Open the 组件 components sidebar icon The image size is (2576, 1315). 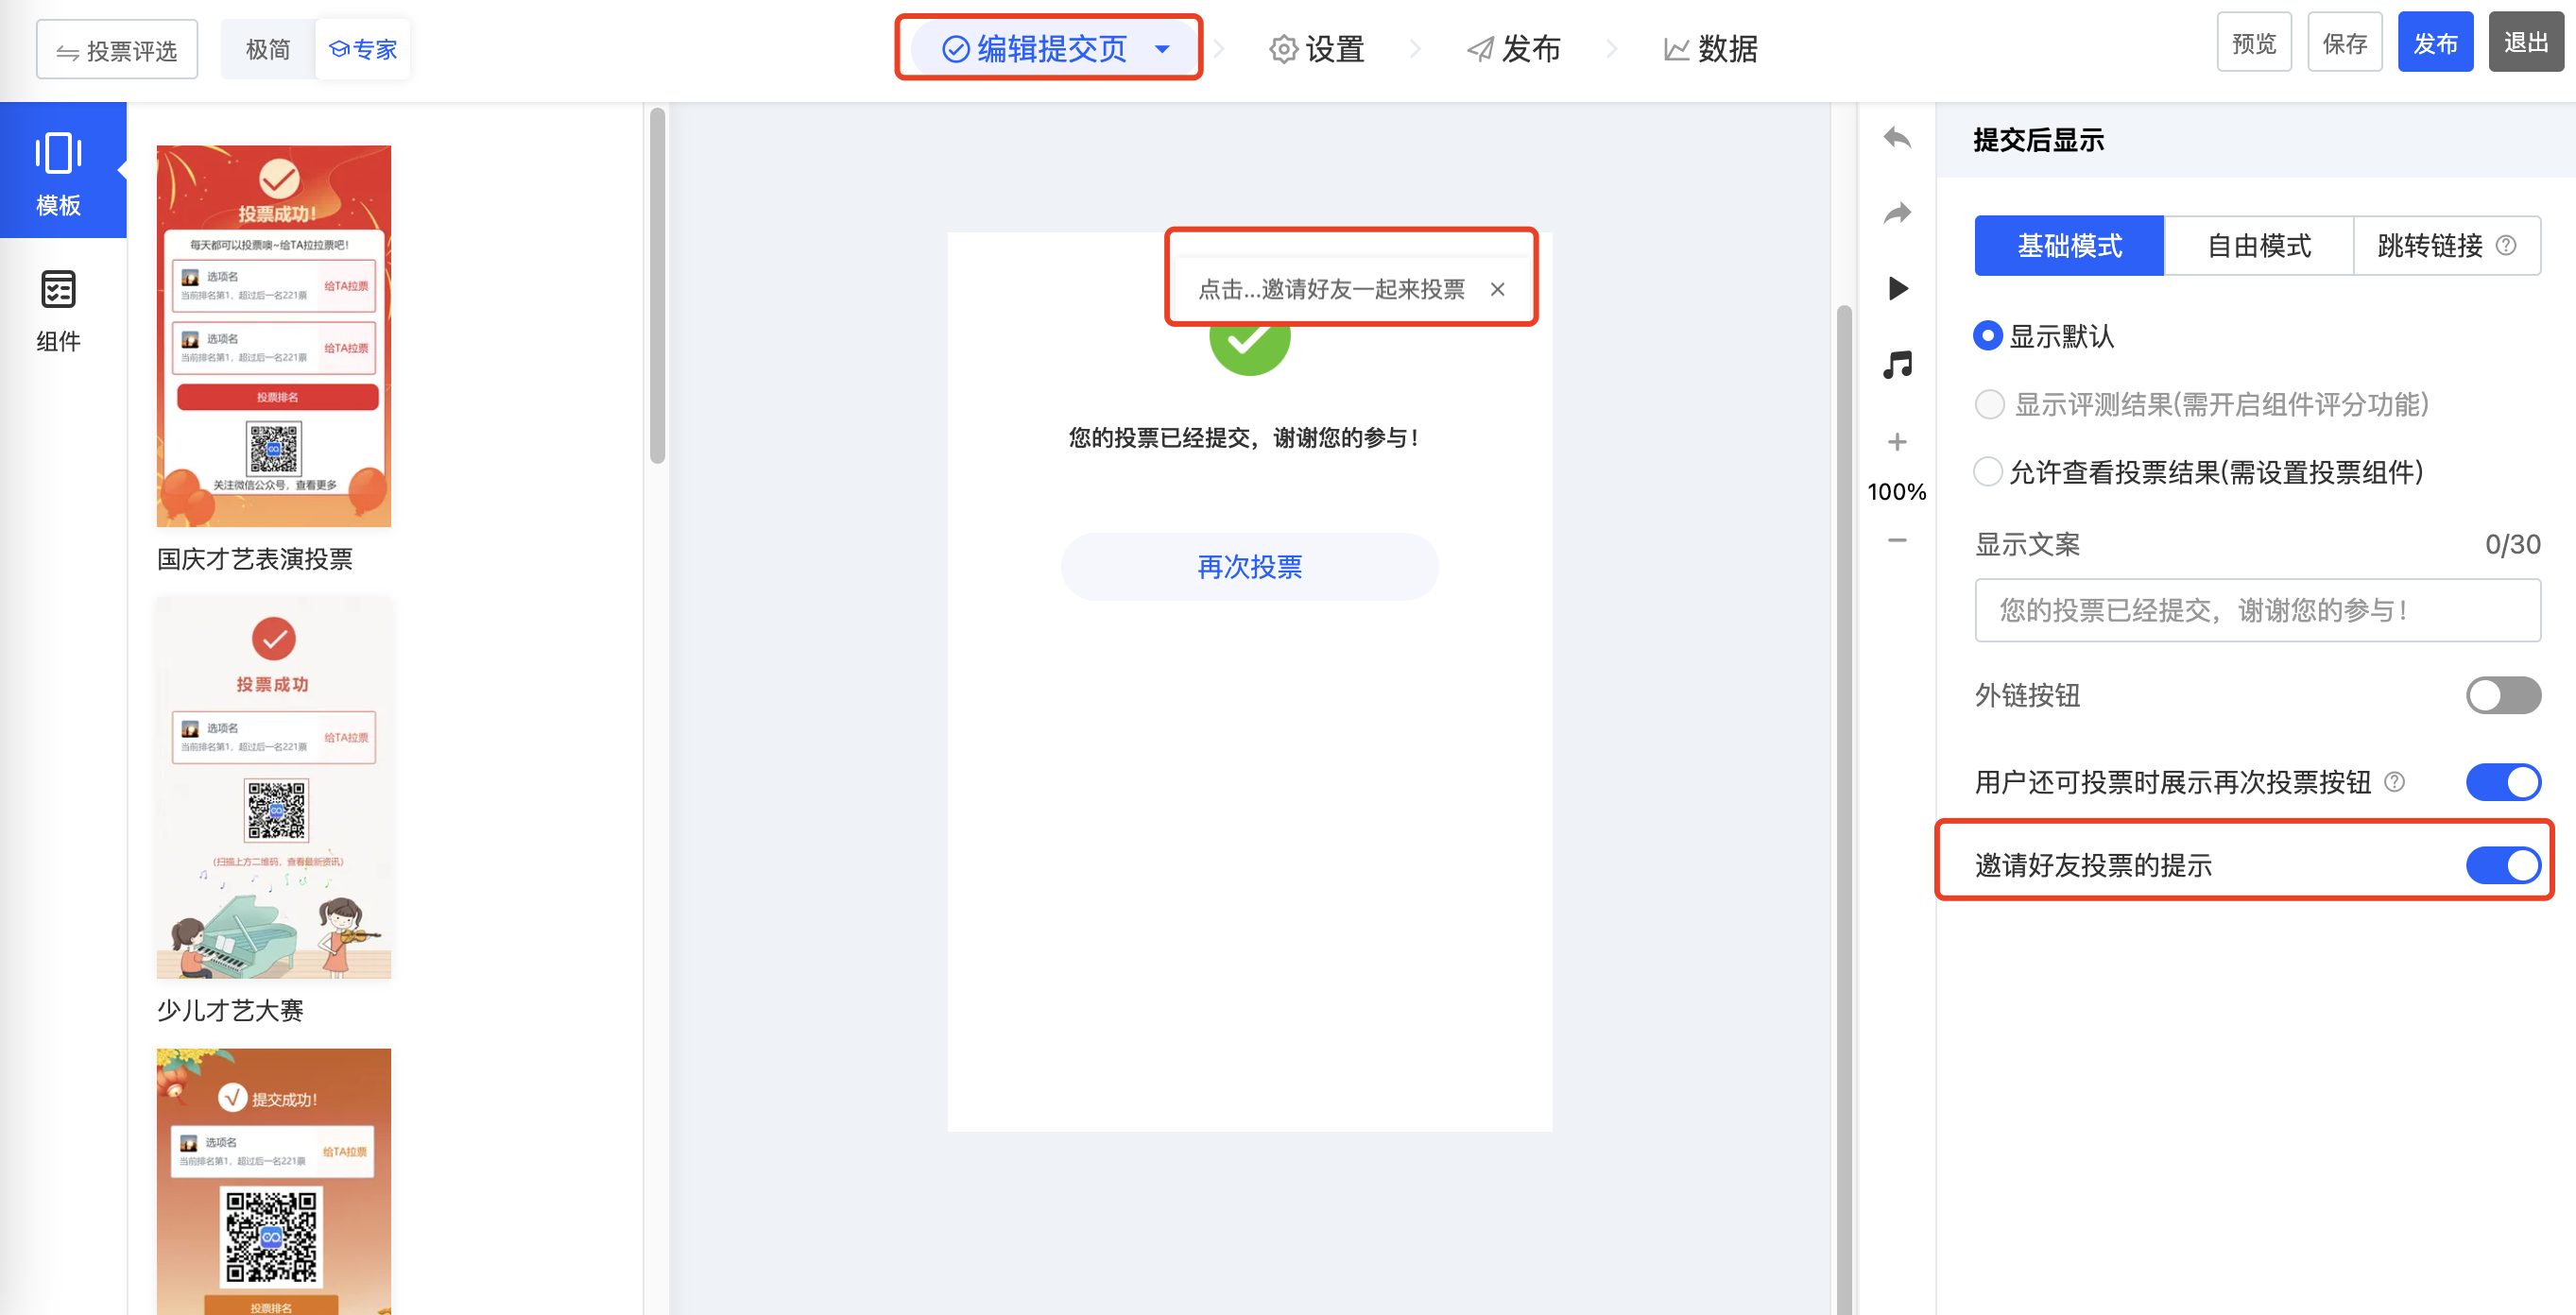click(x=58, y=311)
